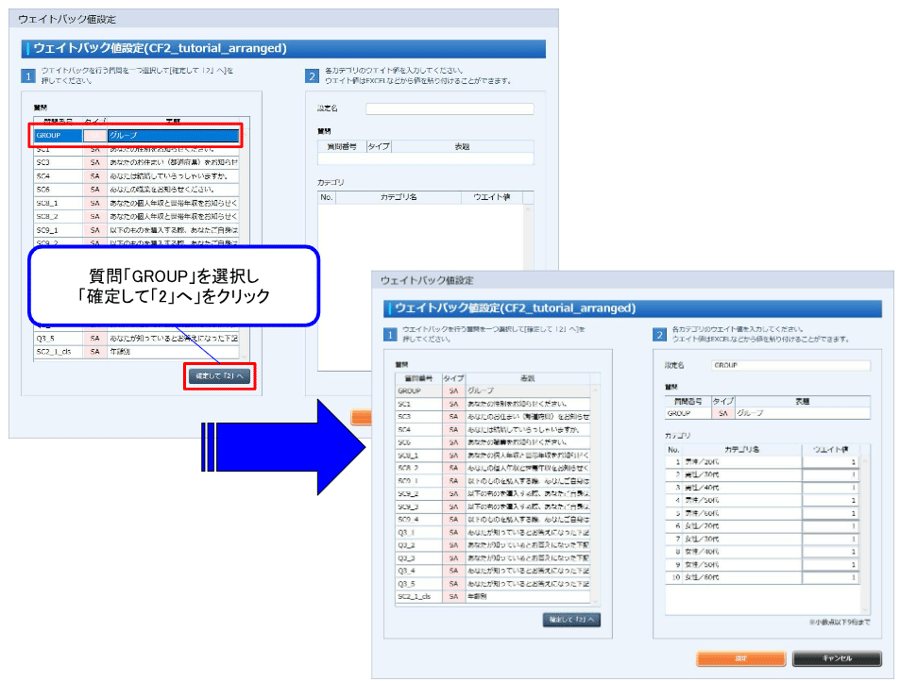The height and width of the screenshot is (681, 900).
Task: Click カテゴリ名 column header in front dialog
Action: (x=742, y=449)
